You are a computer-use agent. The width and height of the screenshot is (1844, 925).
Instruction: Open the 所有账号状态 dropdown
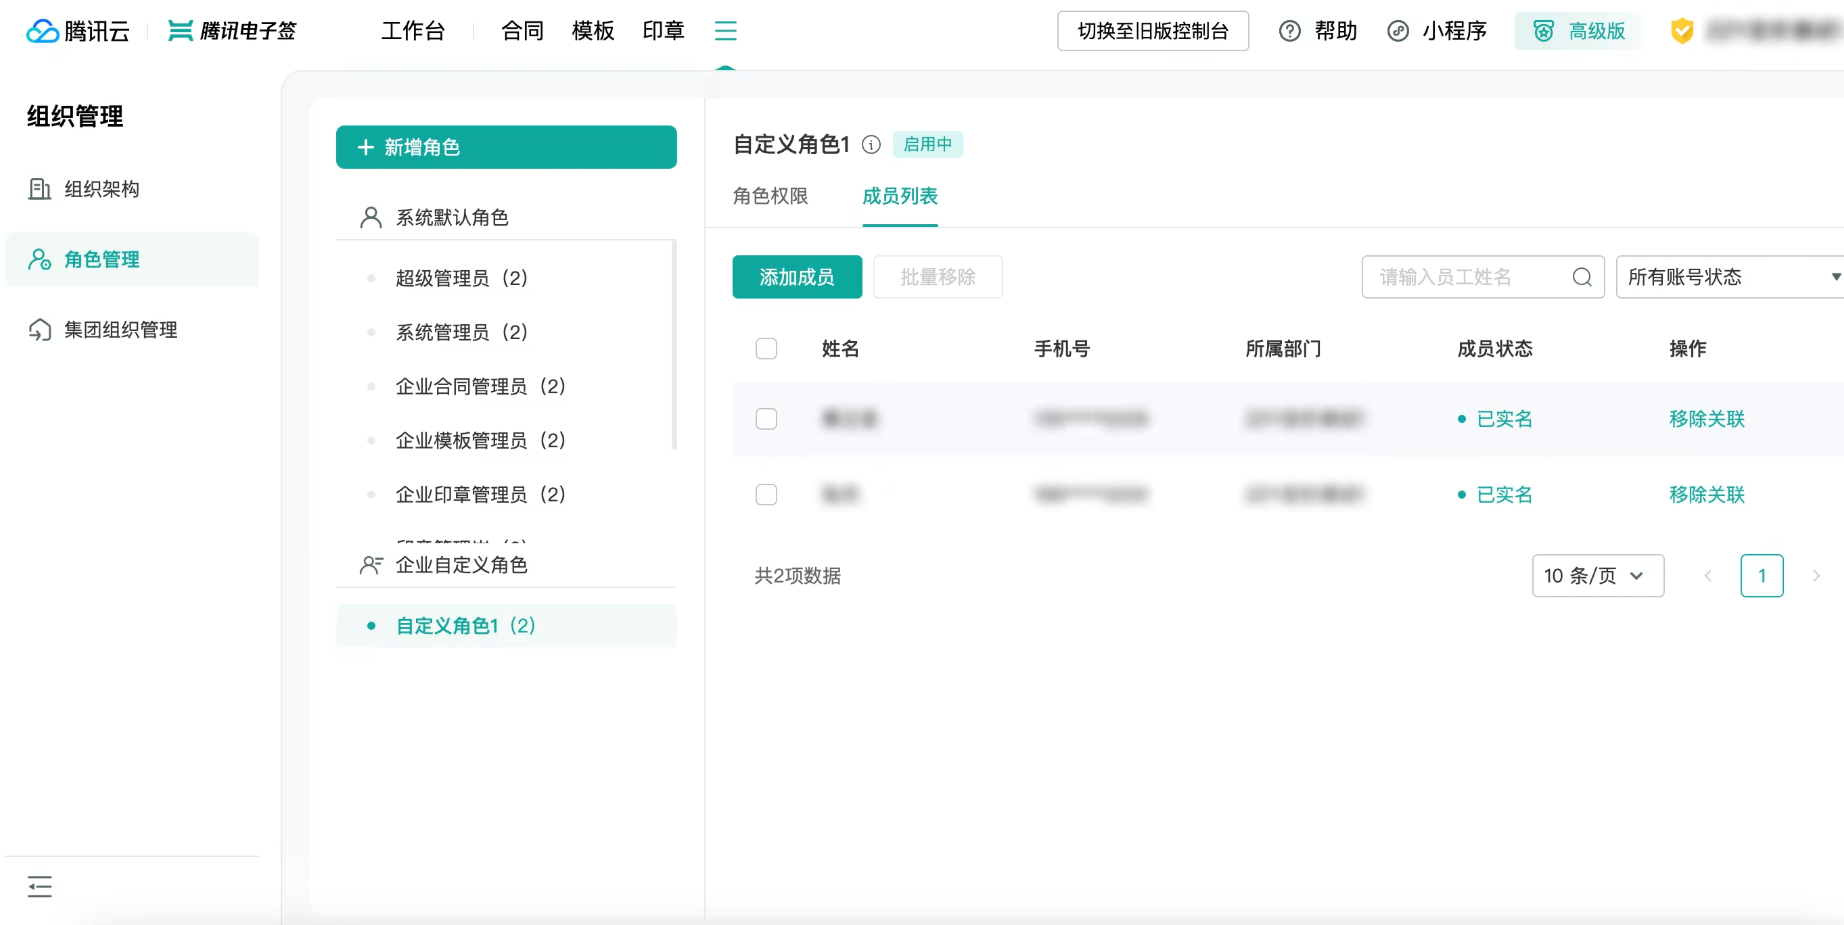[x=1730, y=277]
